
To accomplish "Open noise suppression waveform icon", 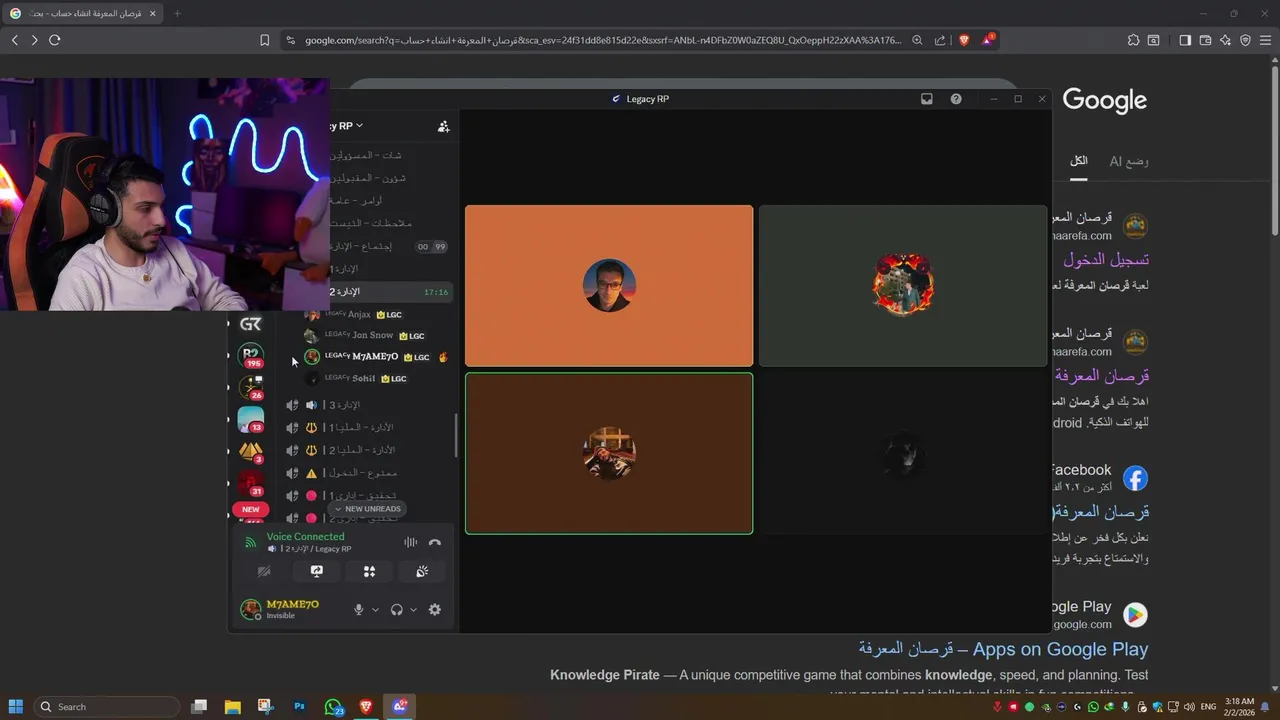I will tap(411, 542).
